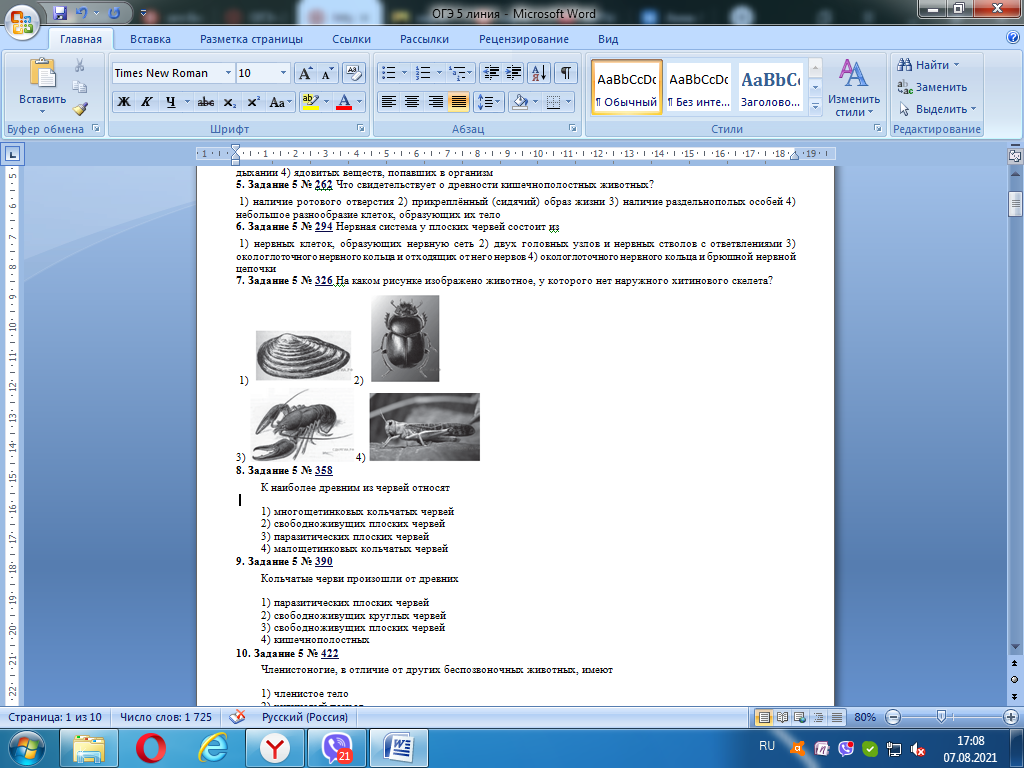The image size is (1024, 768).
Task: Select the Format Painter brush
Action: point(80,108)
